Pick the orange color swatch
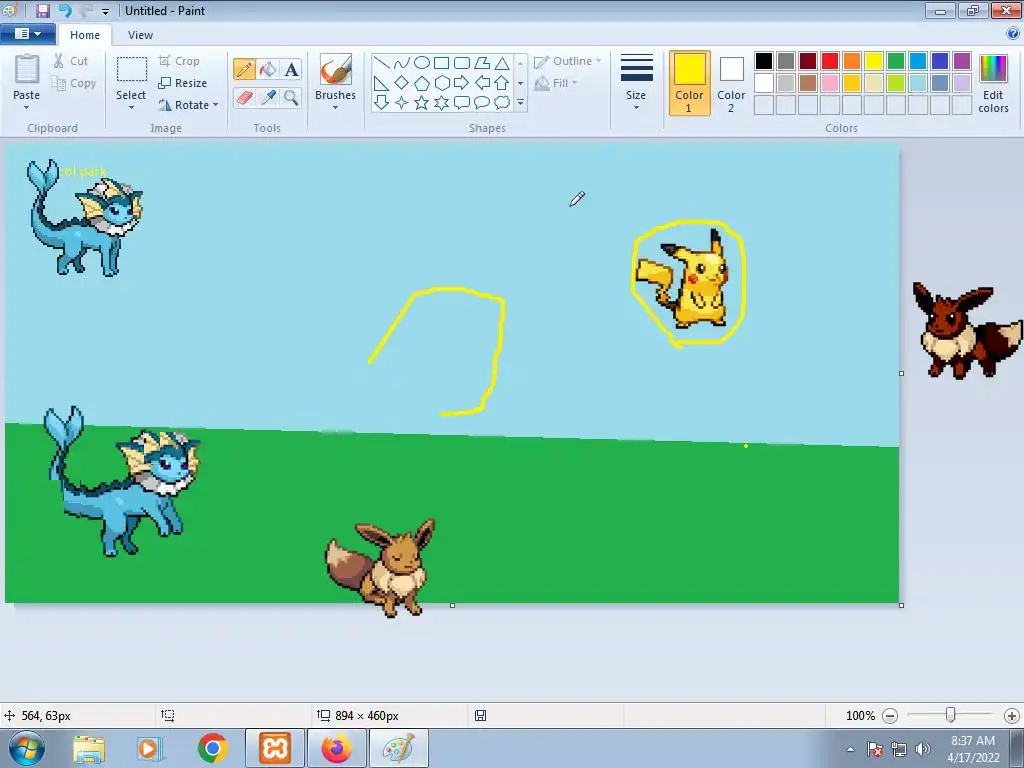This screenshot has height=768, width=1024. 852,61
